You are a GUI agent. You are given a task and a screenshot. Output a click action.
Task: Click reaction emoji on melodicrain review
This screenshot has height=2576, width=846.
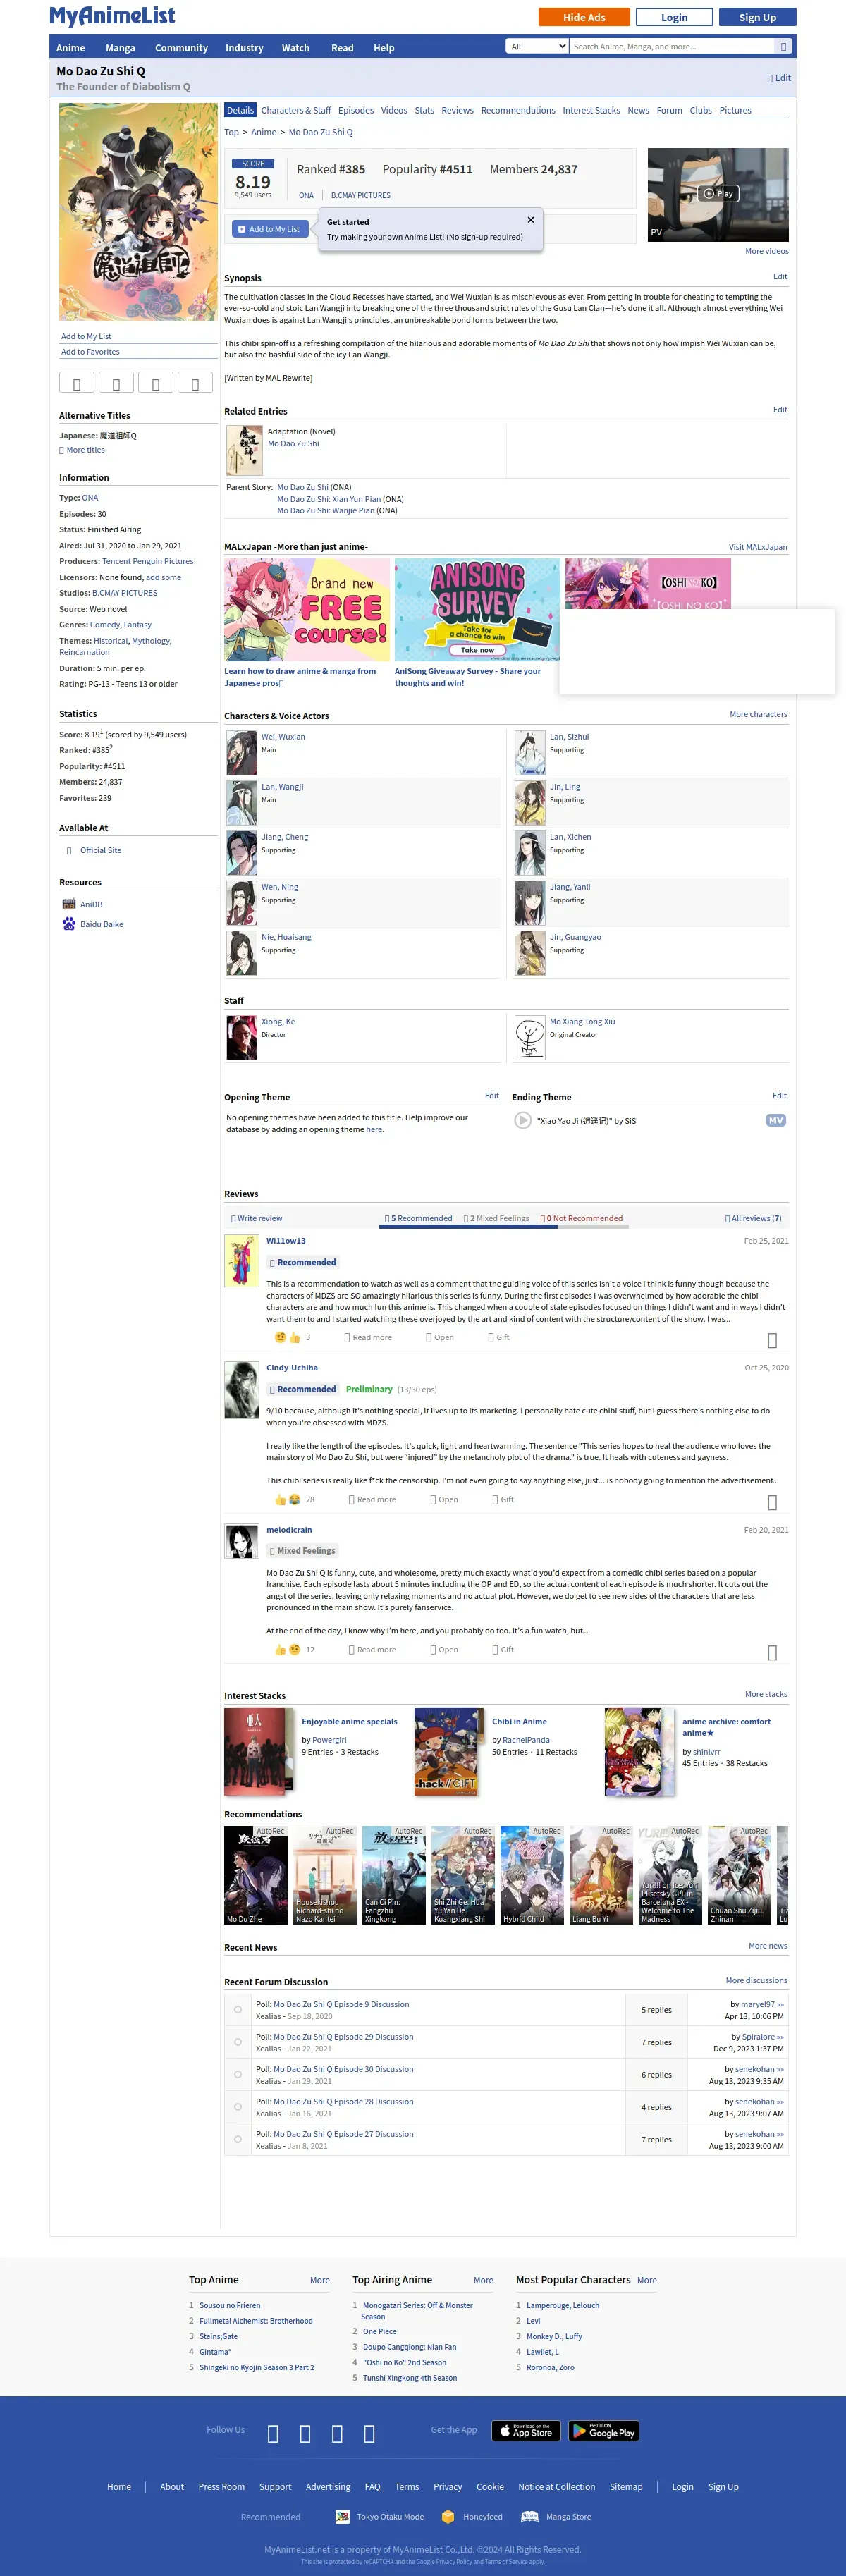pyautogui.click(x=287, y=1649)
